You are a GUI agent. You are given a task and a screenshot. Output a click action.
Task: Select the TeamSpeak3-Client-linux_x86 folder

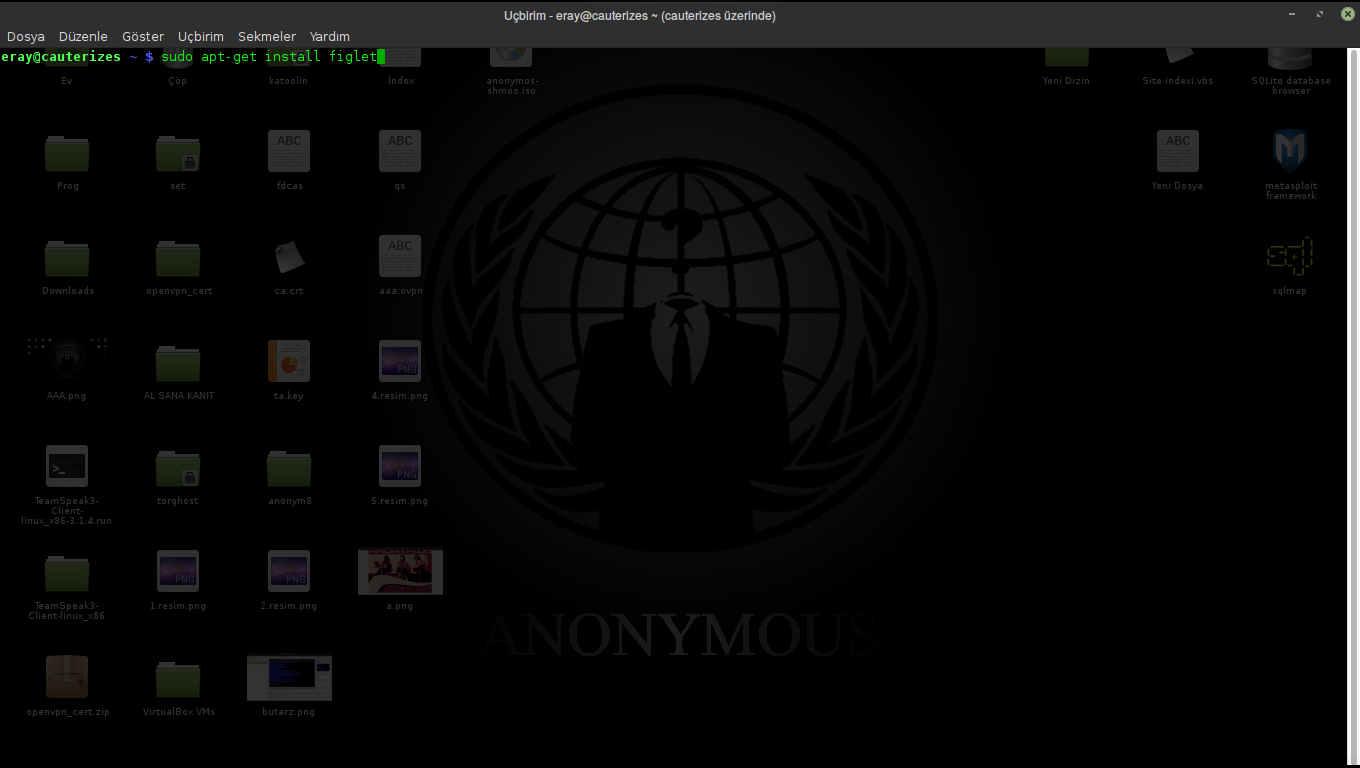point(67,572)
